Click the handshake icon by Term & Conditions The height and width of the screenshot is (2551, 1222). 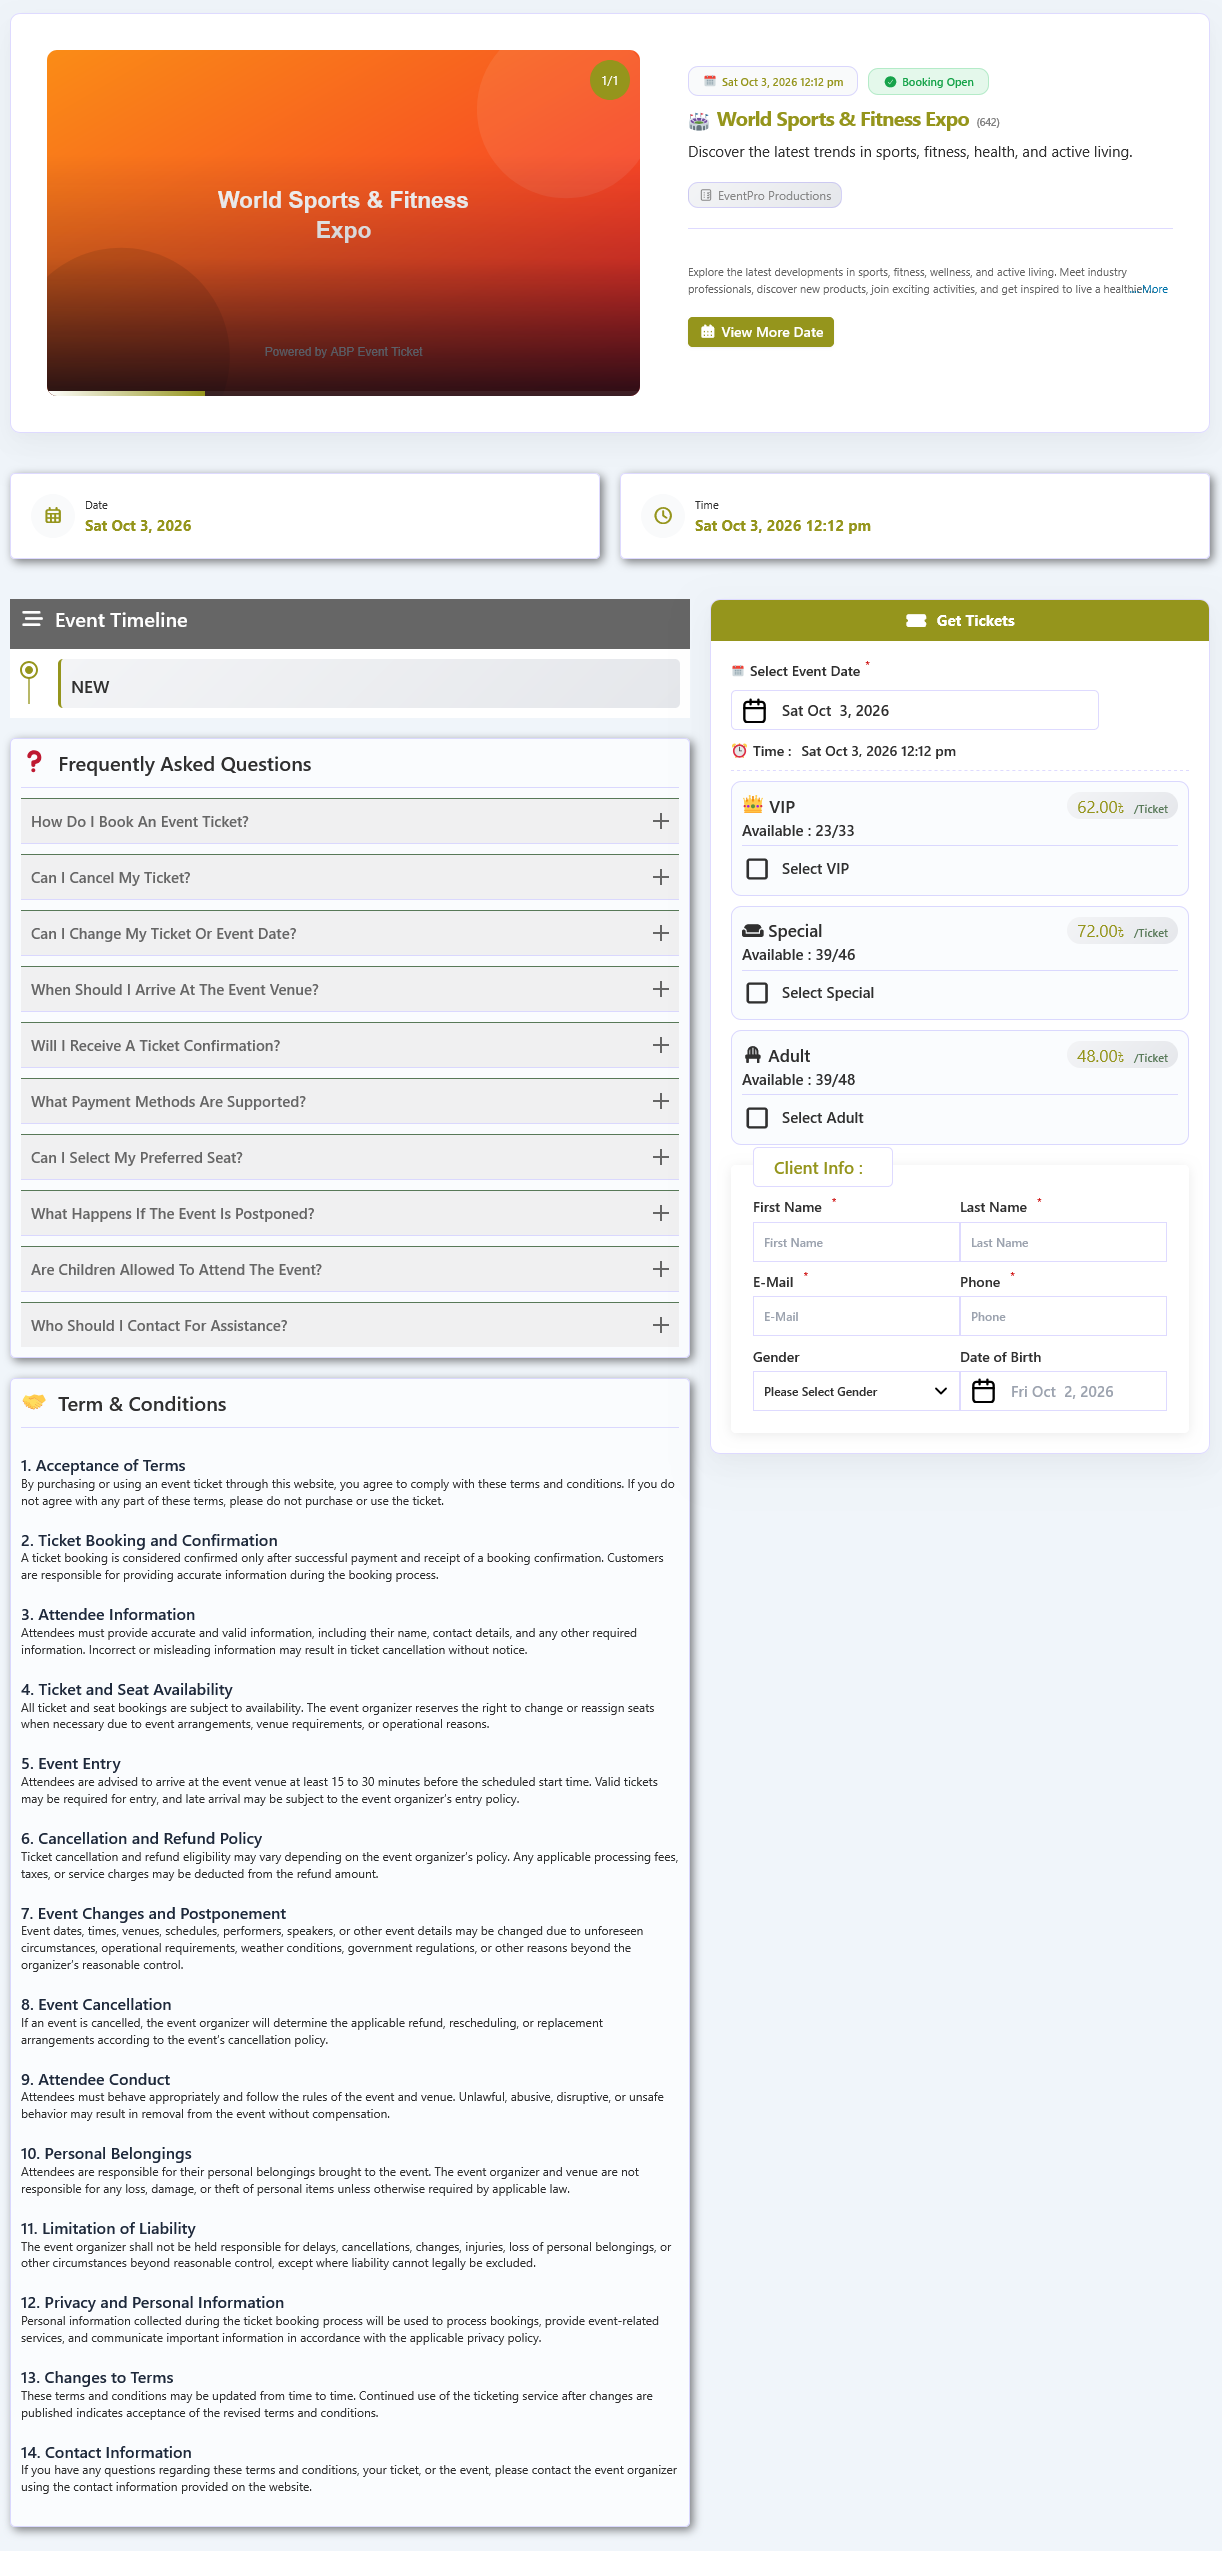coord(34,1402)
